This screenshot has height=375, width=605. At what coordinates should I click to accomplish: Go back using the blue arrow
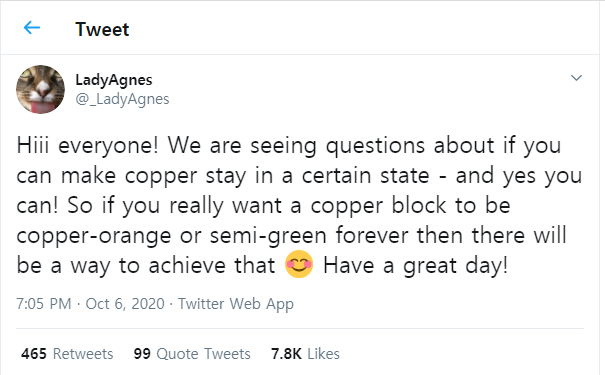32,28
